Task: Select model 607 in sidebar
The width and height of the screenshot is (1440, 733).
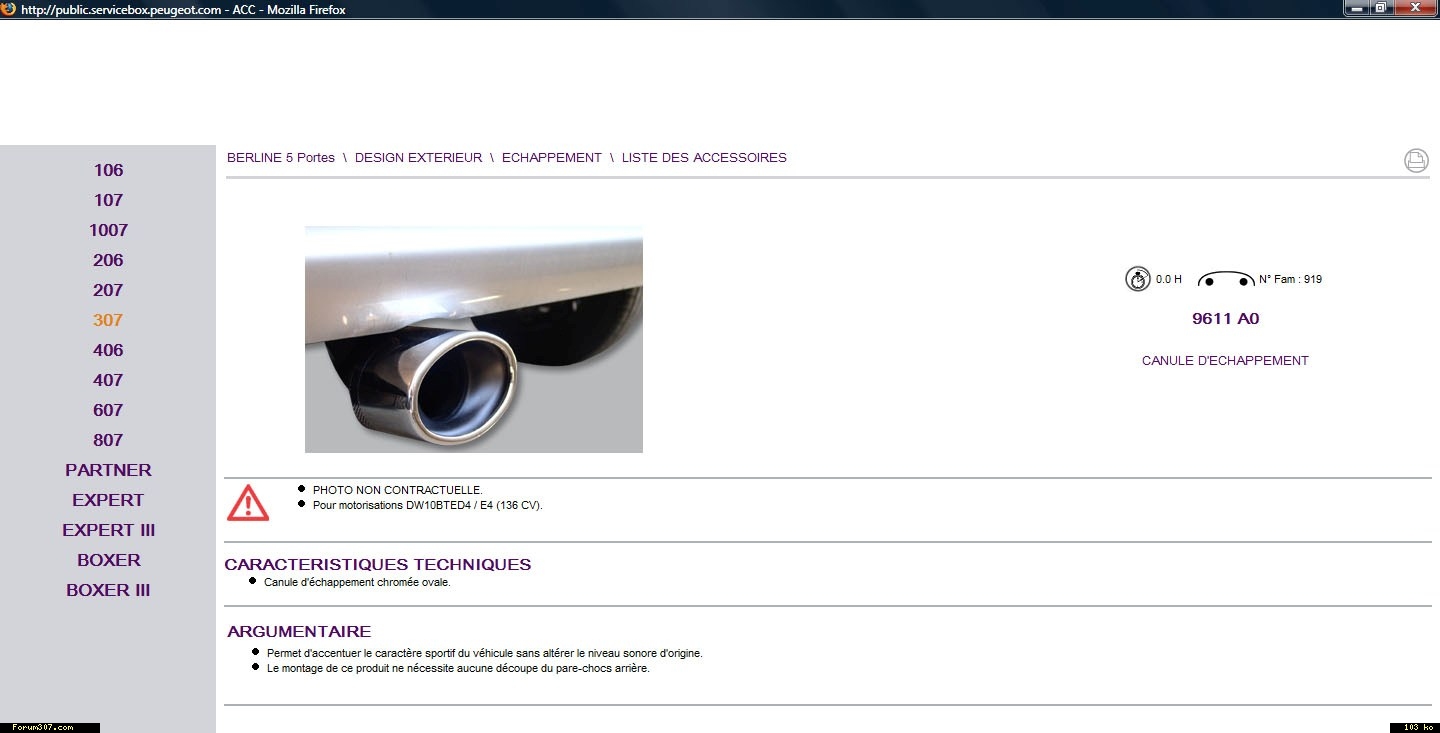Action: [108, 410]
